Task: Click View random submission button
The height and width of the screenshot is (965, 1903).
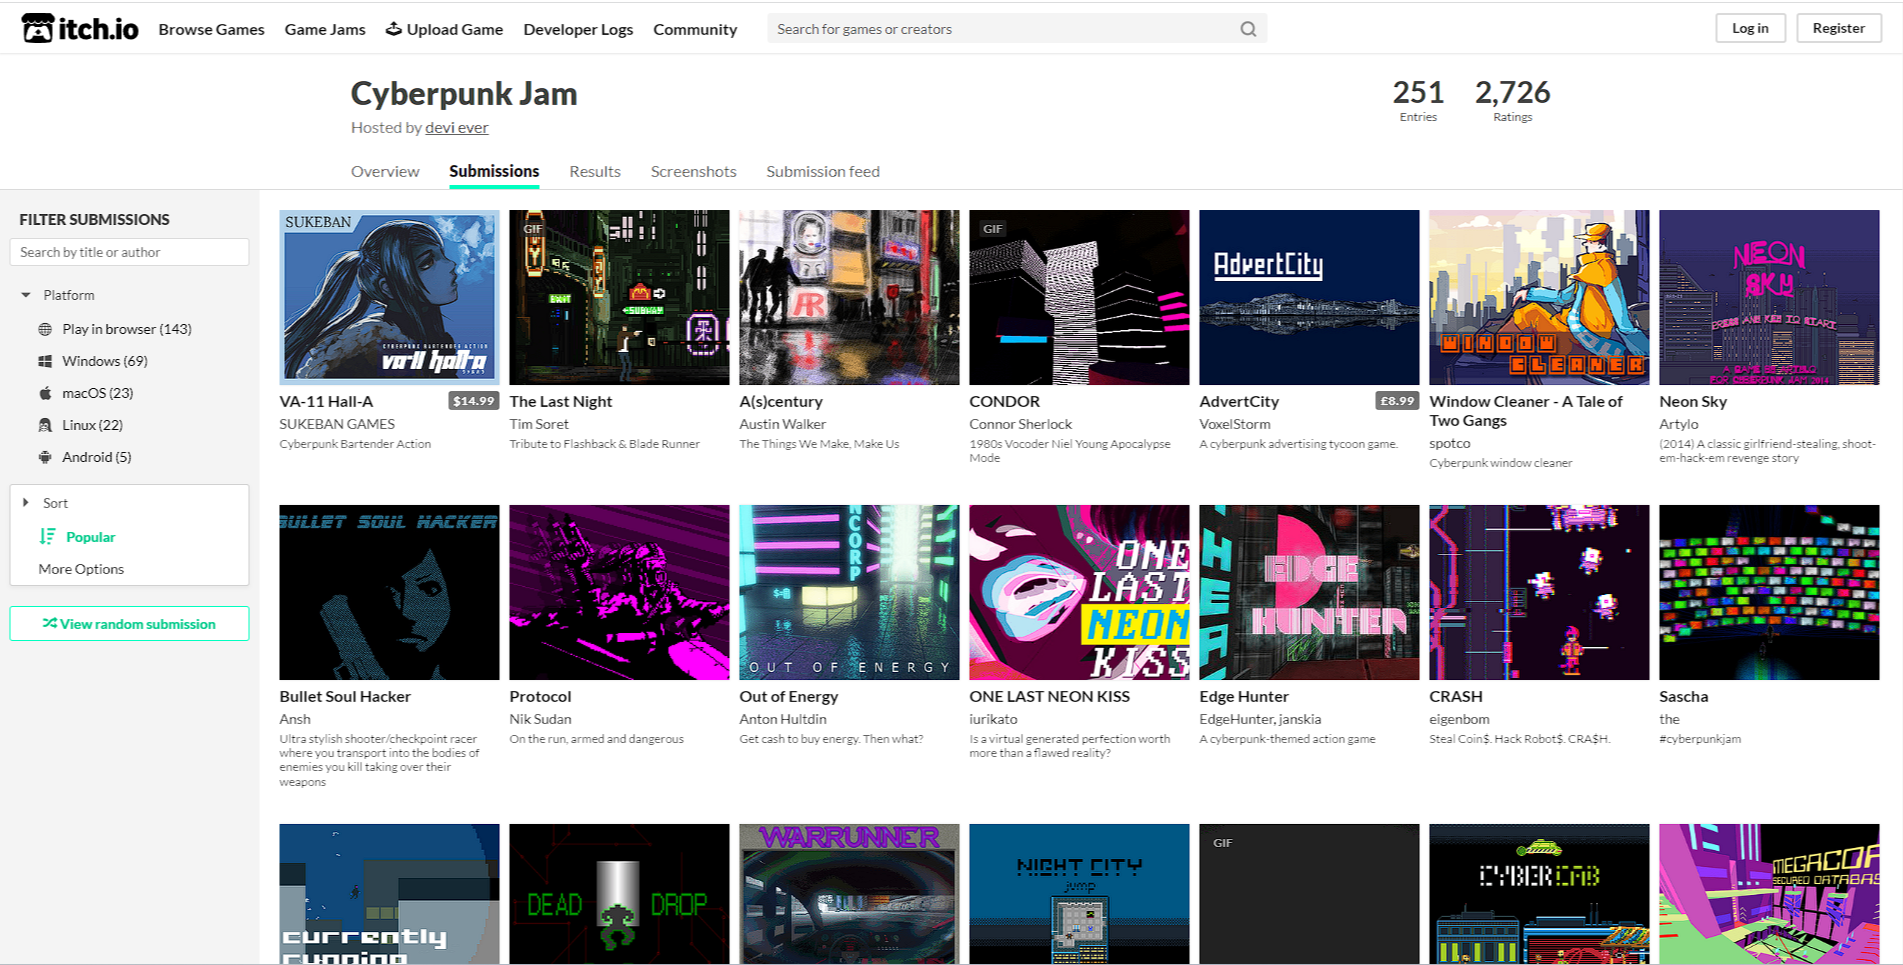Action: (x=129, y=623)
